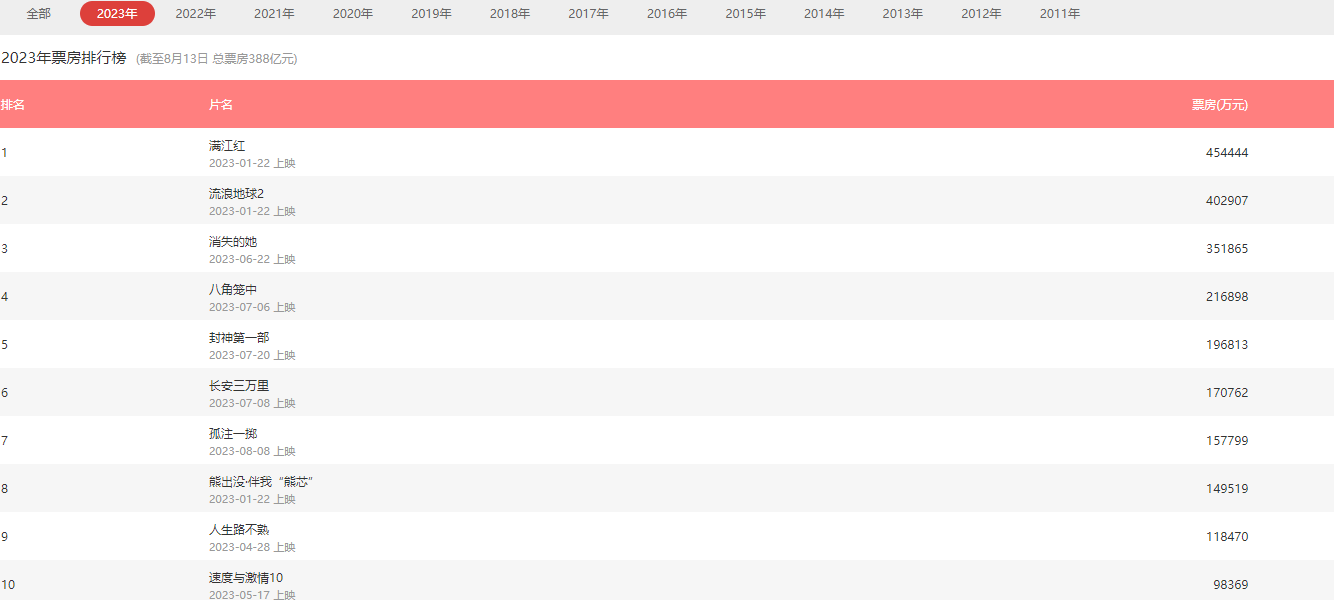Go to the 2015年 tab
1334x600 pixels.
point(746,14)
